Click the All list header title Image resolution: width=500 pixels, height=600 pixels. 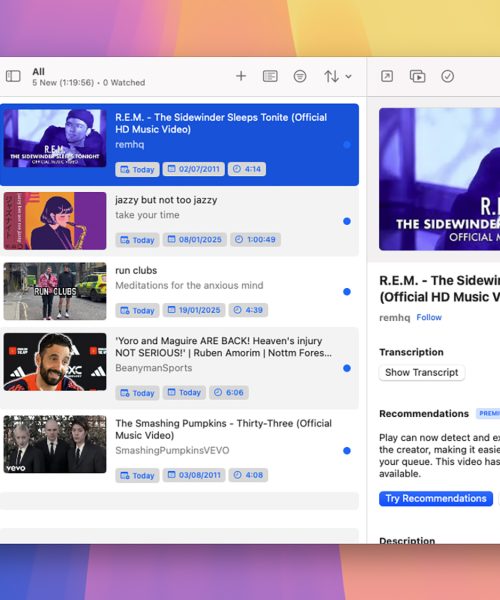pos(39,72)
